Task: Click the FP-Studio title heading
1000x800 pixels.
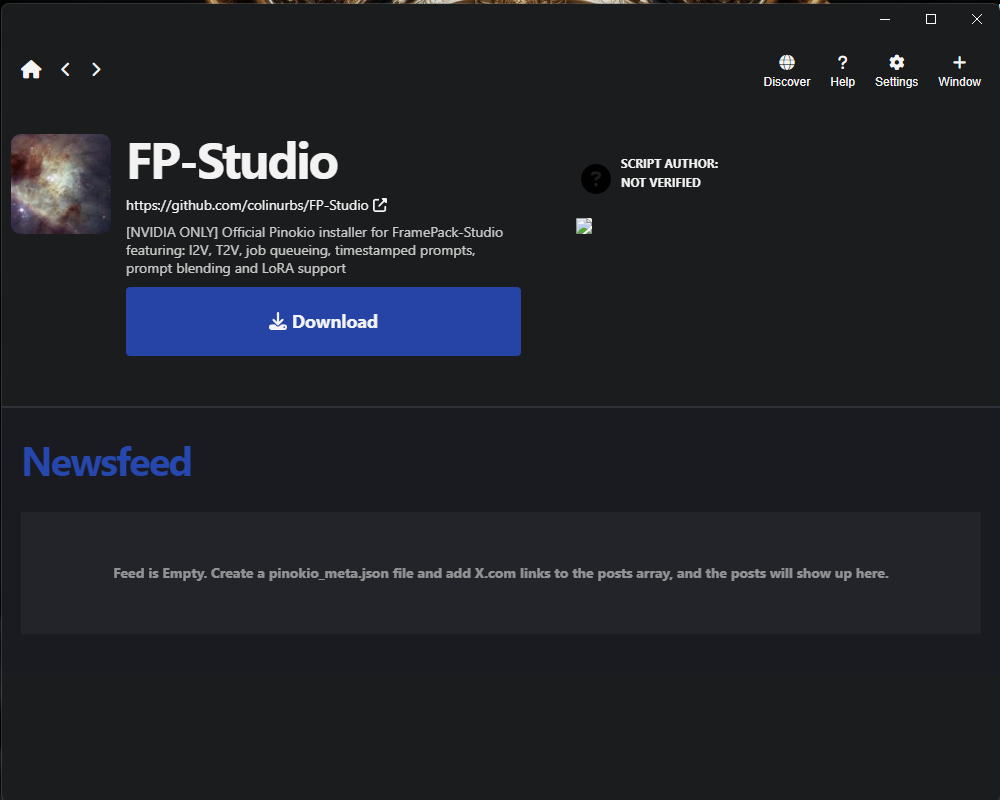Action: [233, 161]
